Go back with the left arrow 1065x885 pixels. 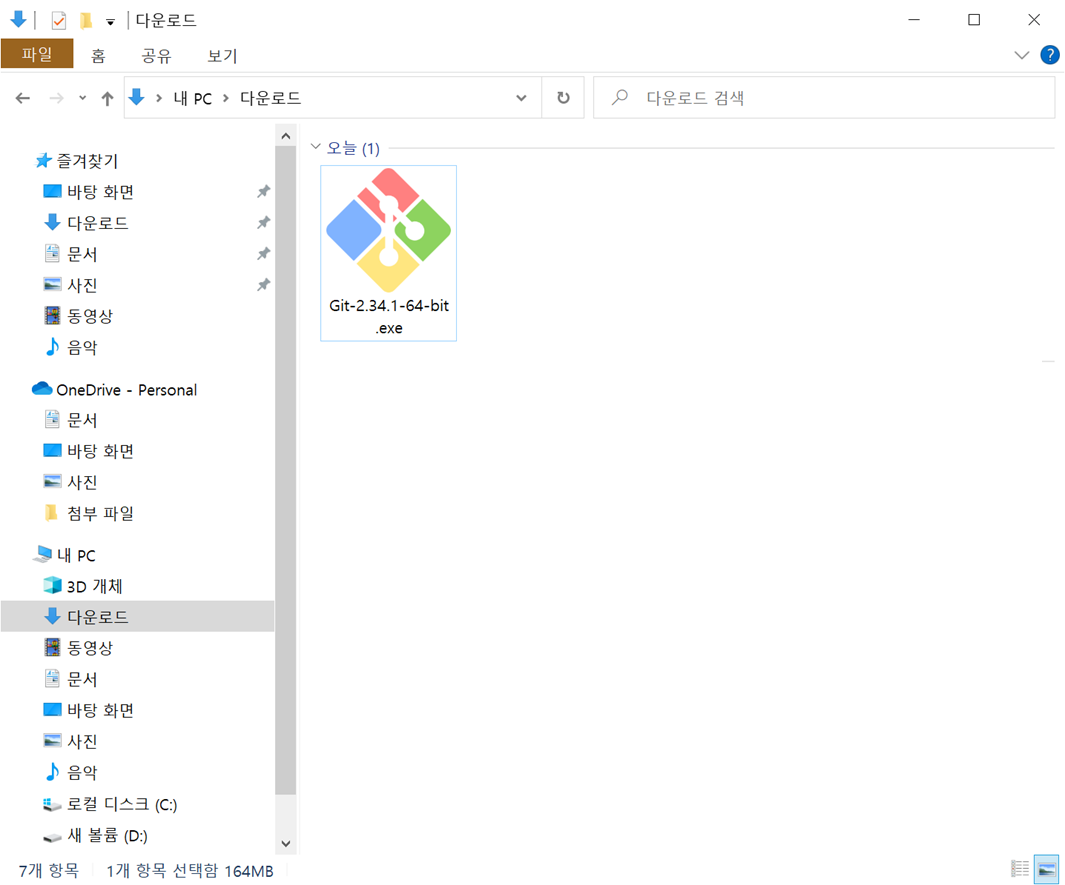tap(23, 98)
